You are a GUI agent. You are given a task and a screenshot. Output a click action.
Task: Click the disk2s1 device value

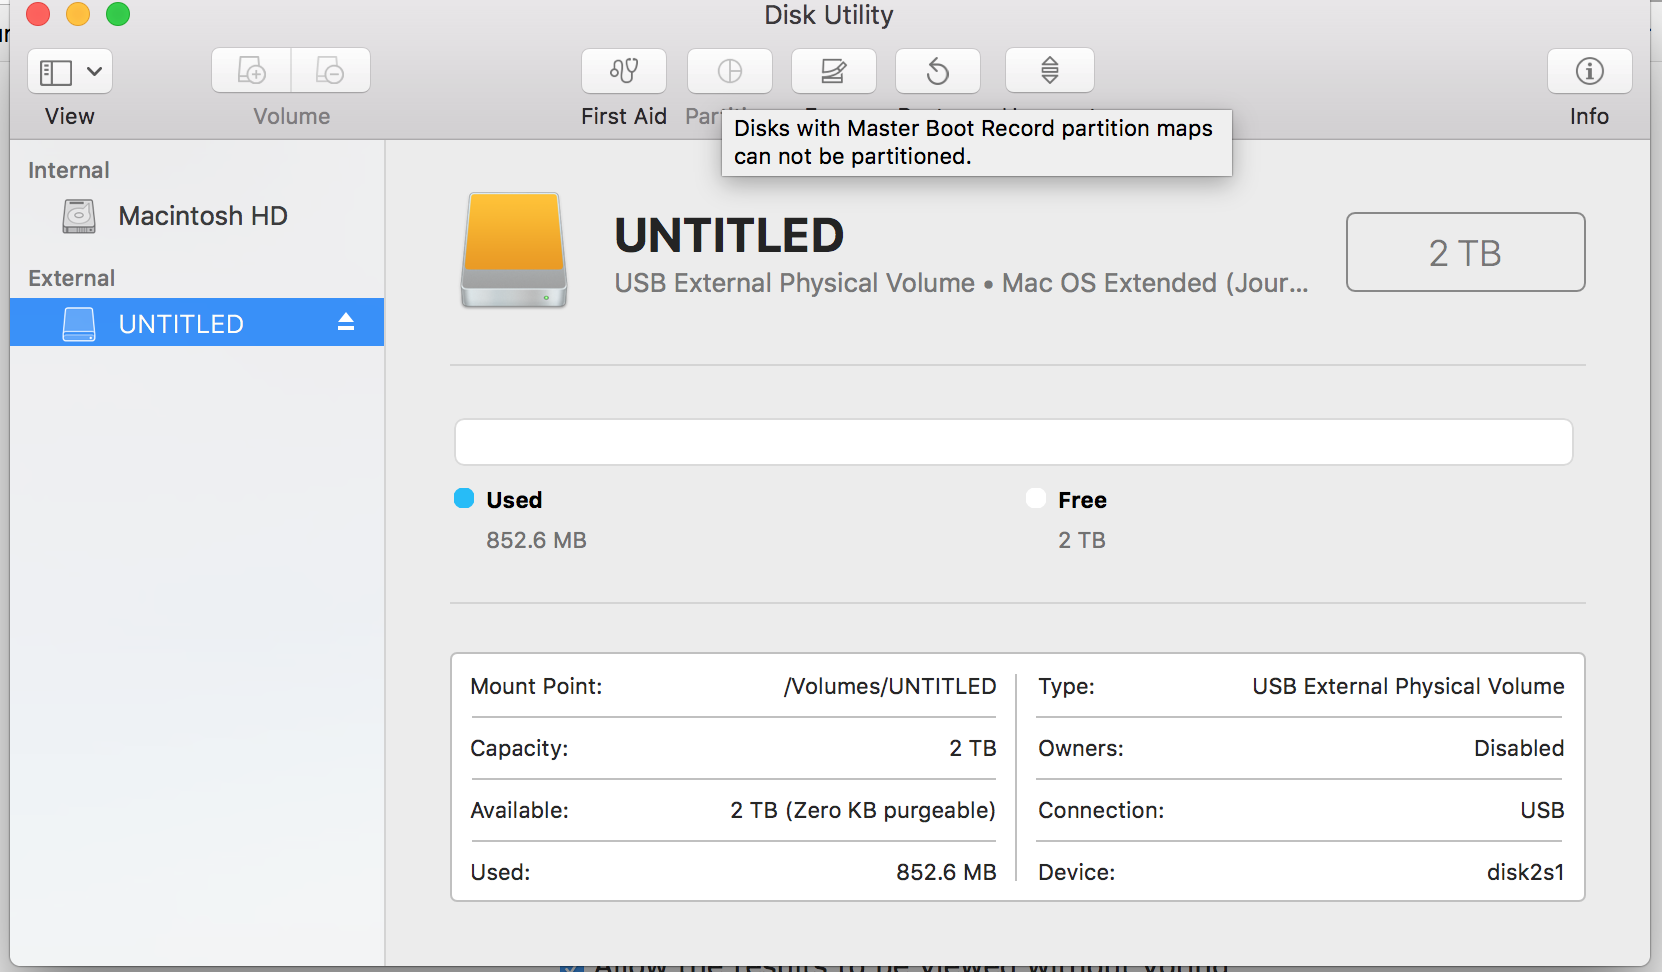[1525, 872]
